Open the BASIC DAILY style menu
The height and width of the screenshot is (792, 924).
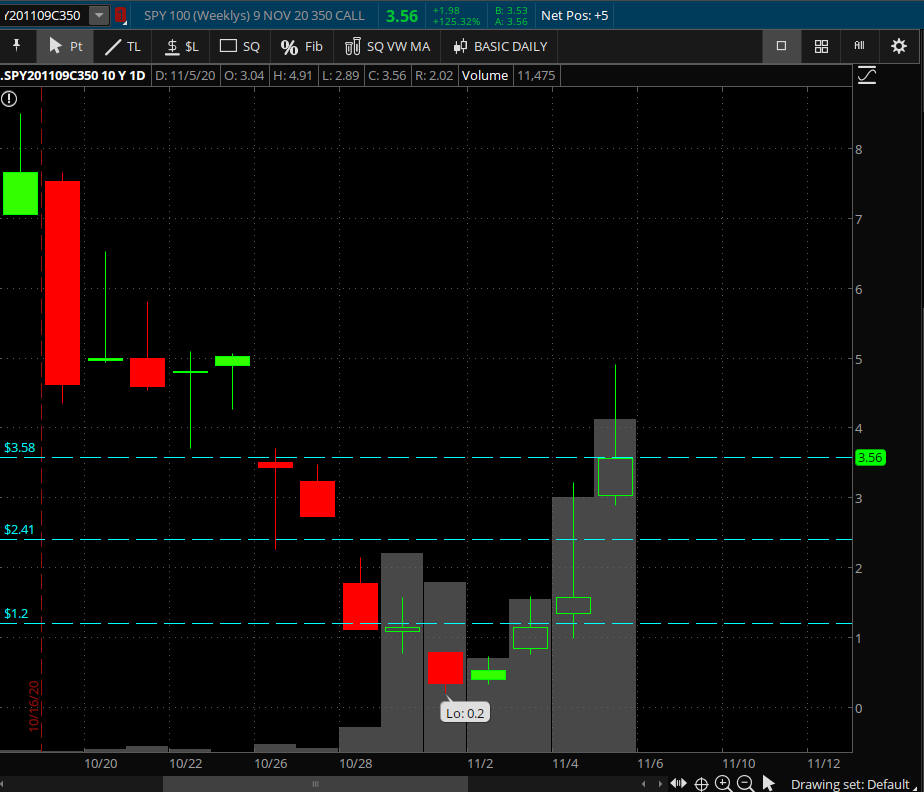click(x=500, y=46)
